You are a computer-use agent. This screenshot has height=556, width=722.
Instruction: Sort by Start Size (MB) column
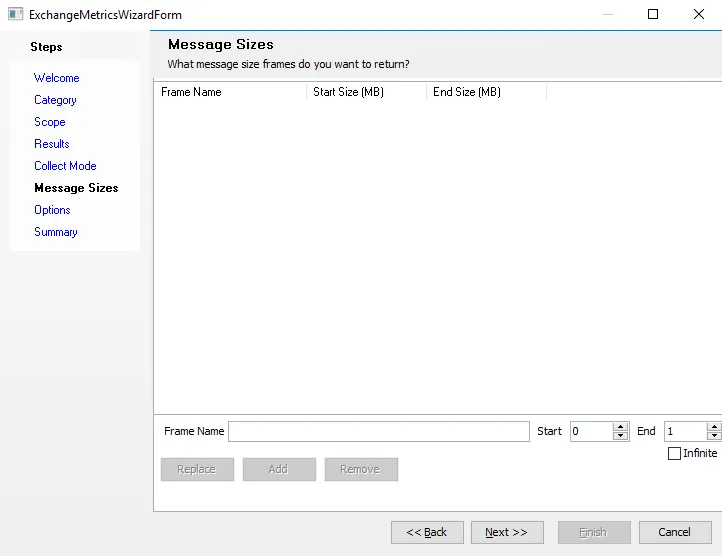coord(367,92)
